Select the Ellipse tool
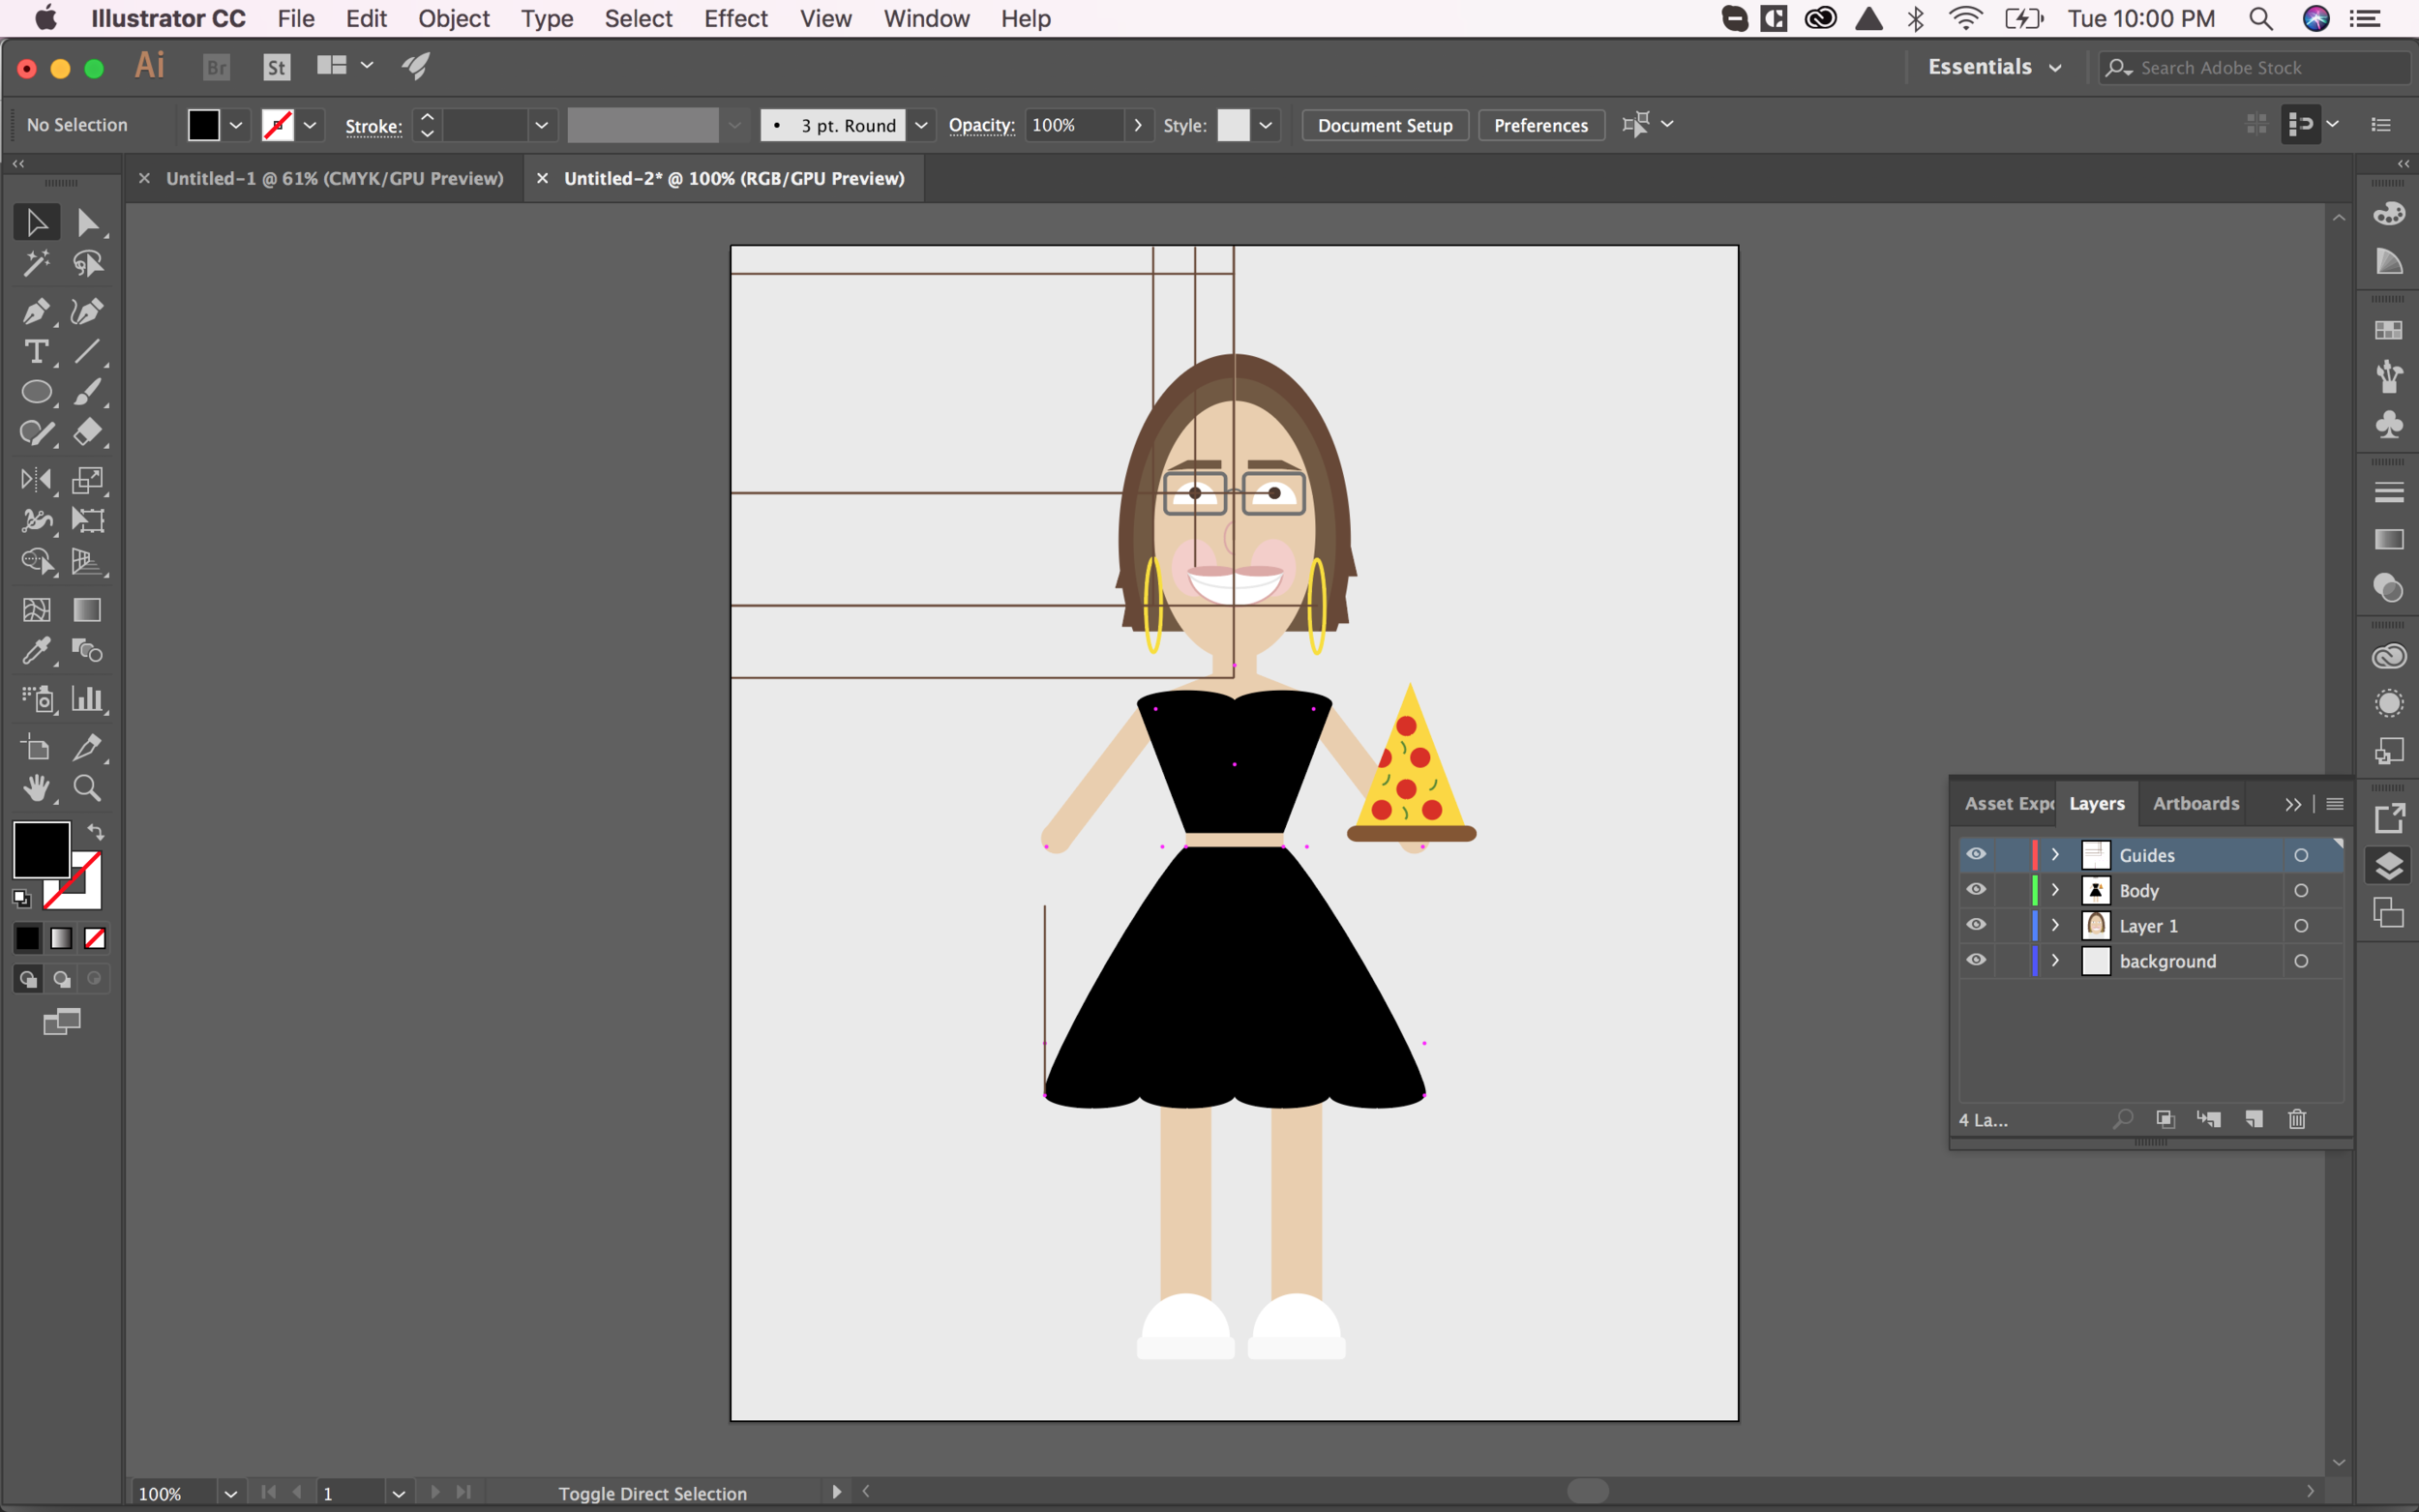Image resolution: width=2419 pixels, height=1512 pixels. (x=36, y=392)
